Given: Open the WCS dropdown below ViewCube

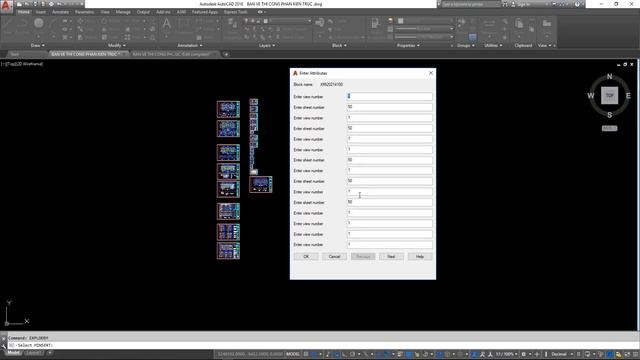Looking at the screenshot, I should [x=609, y=128].
